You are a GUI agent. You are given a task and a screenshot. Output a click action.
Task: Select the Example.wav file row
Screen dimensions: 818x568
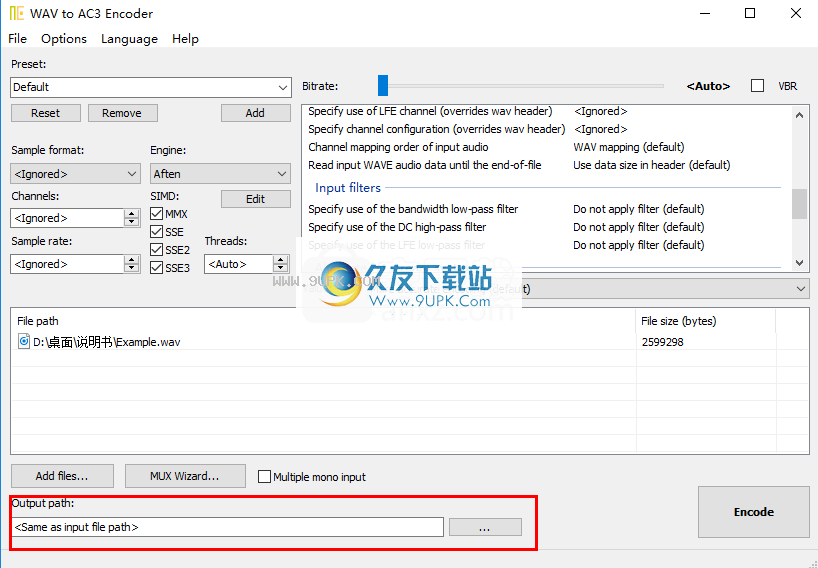[410, 342]
